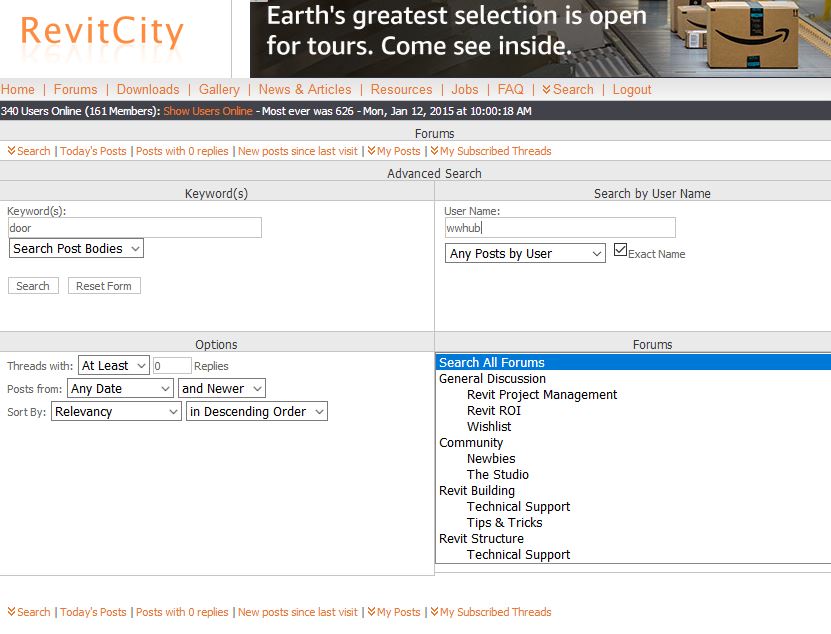Image resolution: width=831 pixels, height=634 pixels.
Task: Select Revit ROI forum
Action: (633, 410)
